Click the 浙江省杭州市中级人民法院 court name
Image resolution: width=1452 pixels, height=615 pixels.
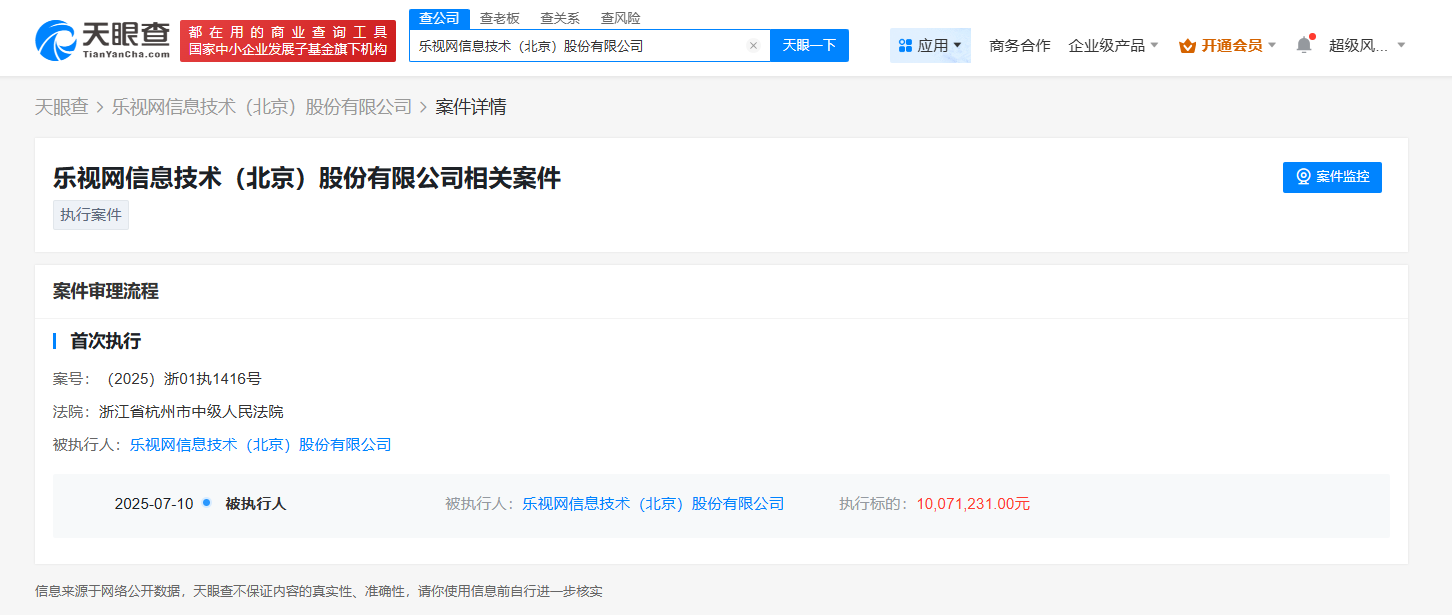[191, 412]
